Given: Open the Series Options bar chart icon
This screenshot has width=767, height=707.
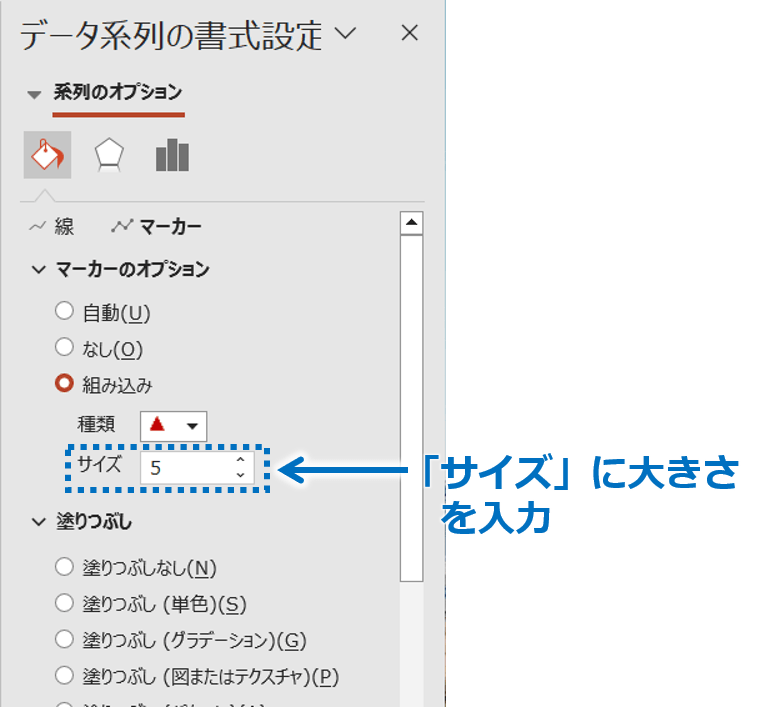Looking at the screenshot, I should coord(172,155).
